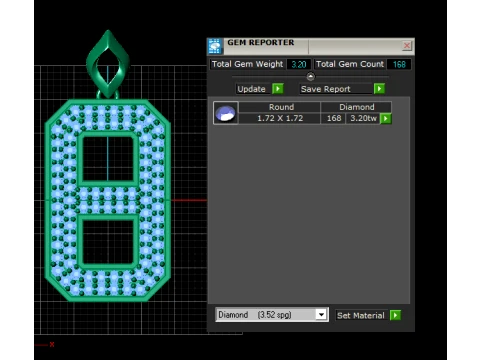Viewport: 480px width, 360px height.
Task: Click the GEM REPORTER title bar text
Action: (x=261, y=42)
